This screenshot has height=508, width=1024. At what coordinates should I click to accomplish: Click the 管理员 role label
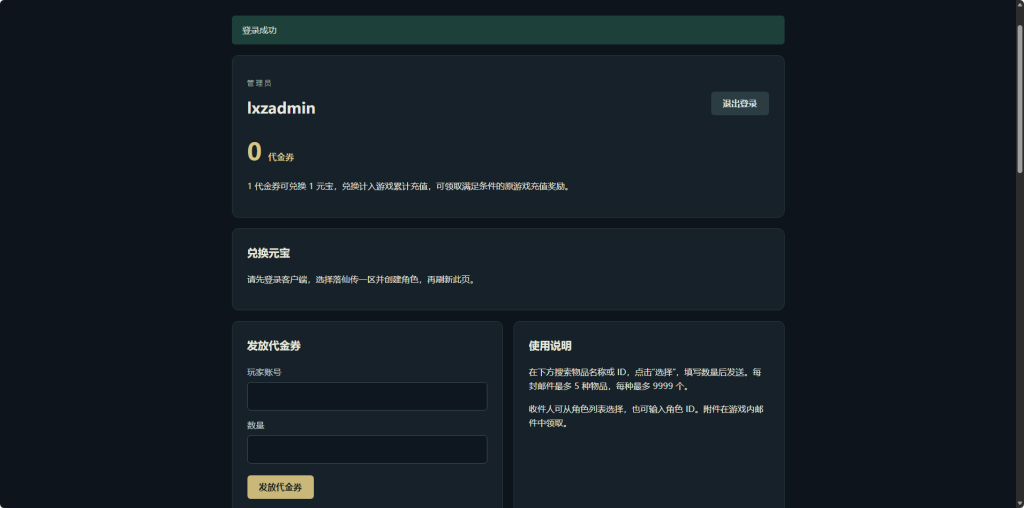tap(259, 84)
